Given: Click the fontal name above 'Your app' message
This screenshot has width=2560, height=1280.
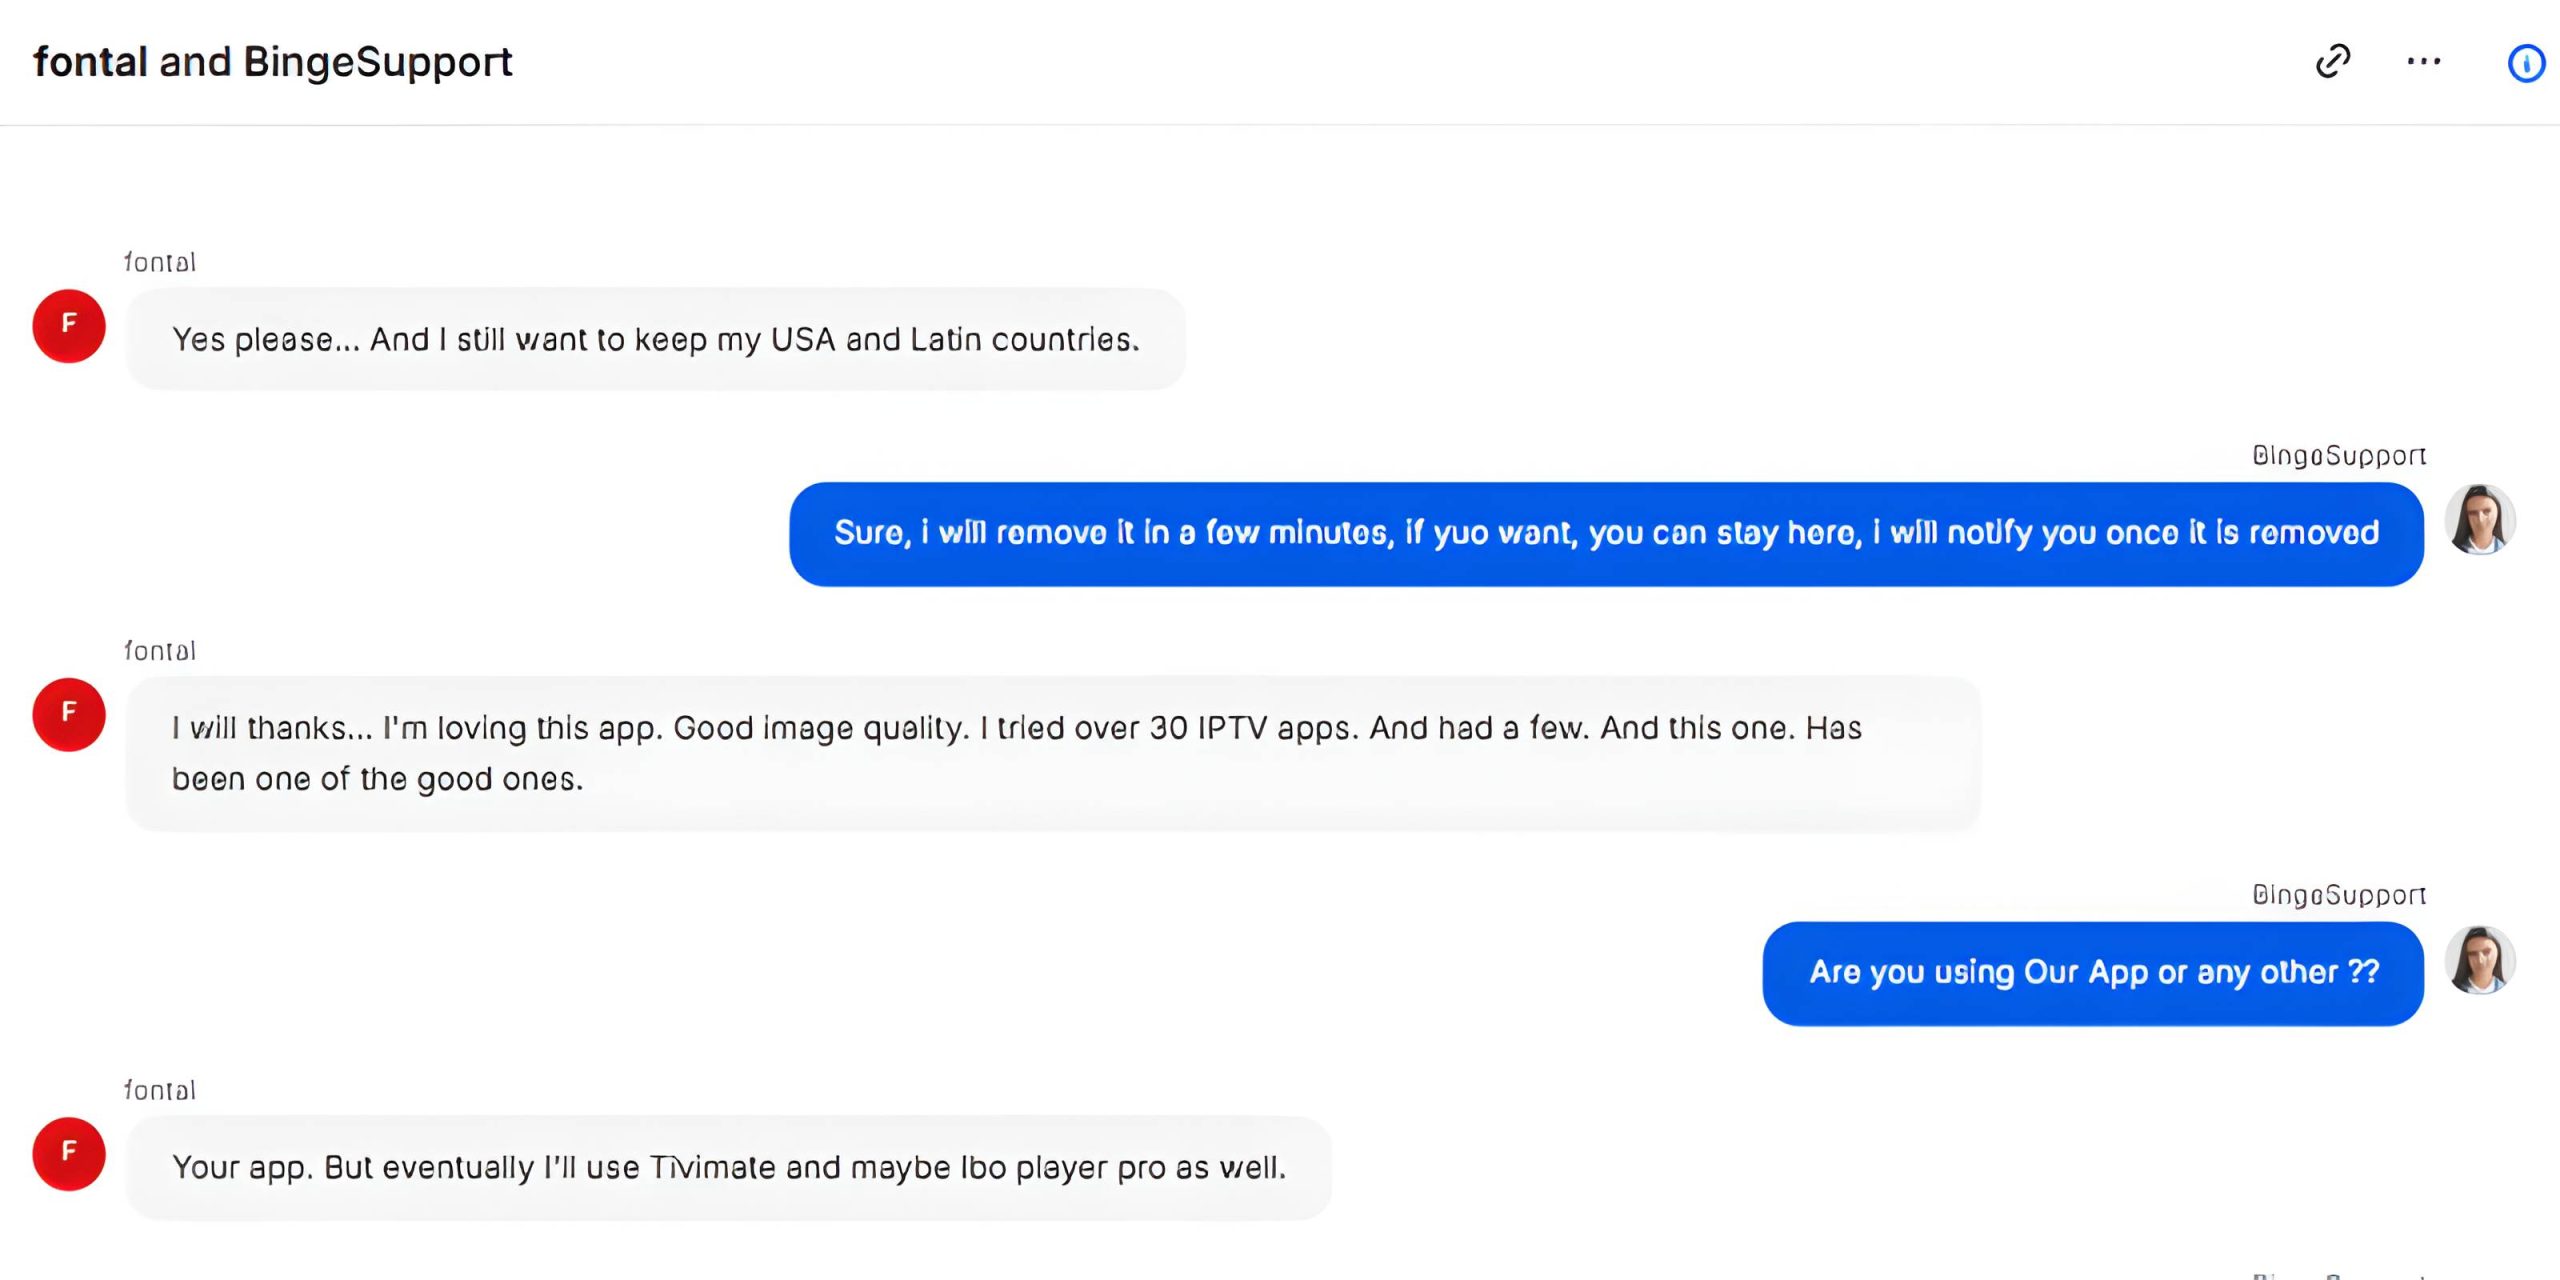Looking at the screenshot, I should click(x=160, y=1090).
